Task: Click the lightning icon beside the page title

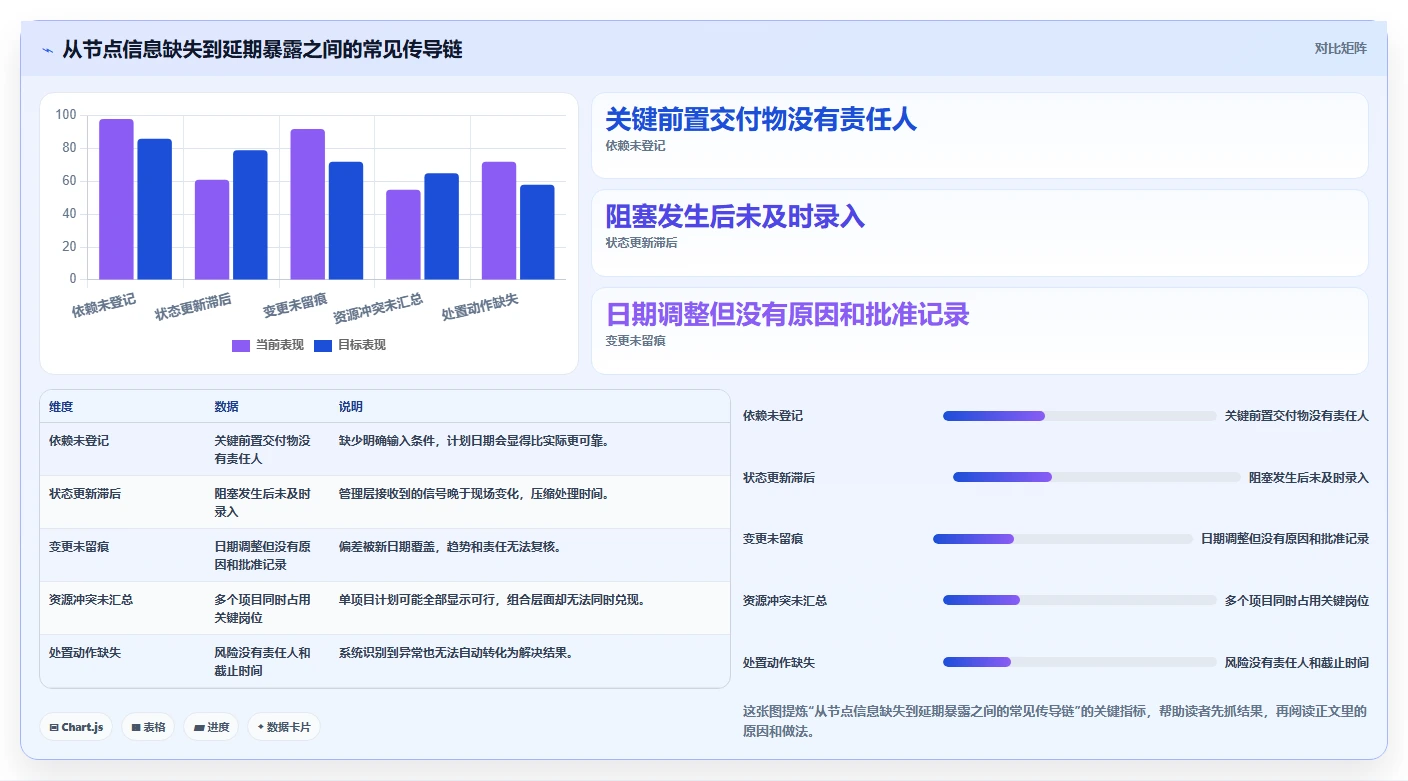Action: [x=47, y=50]
